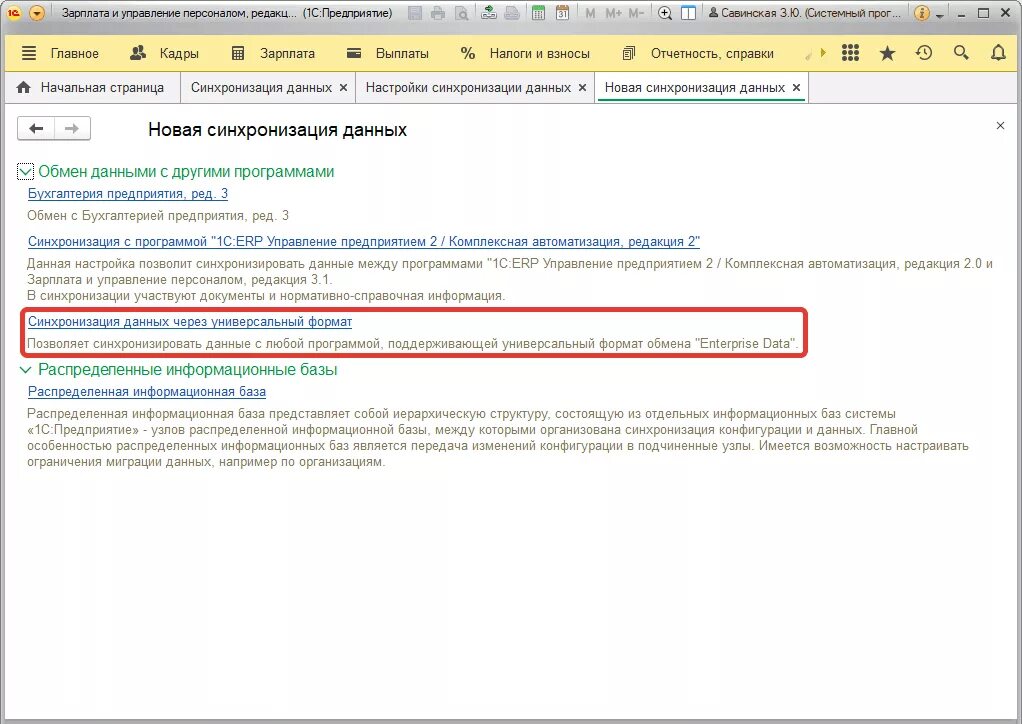1022x724 pixels.
Task: Click the percent icon beside Налоги и взносы
Action: point(467,53)
